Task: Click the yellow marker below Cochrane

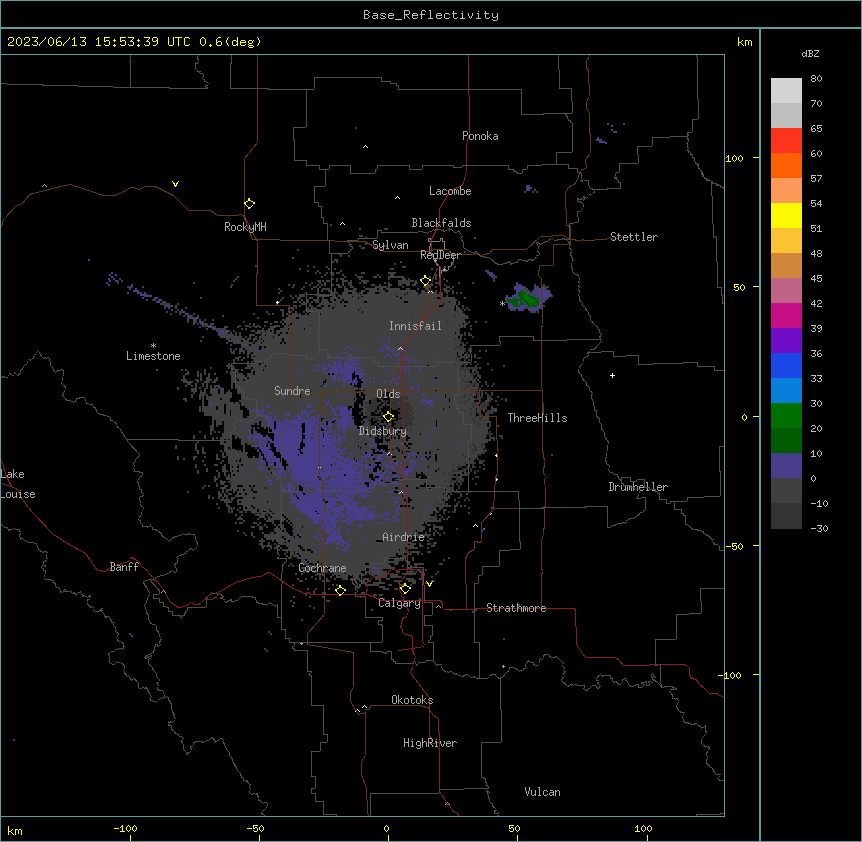Action: point(340,590)
